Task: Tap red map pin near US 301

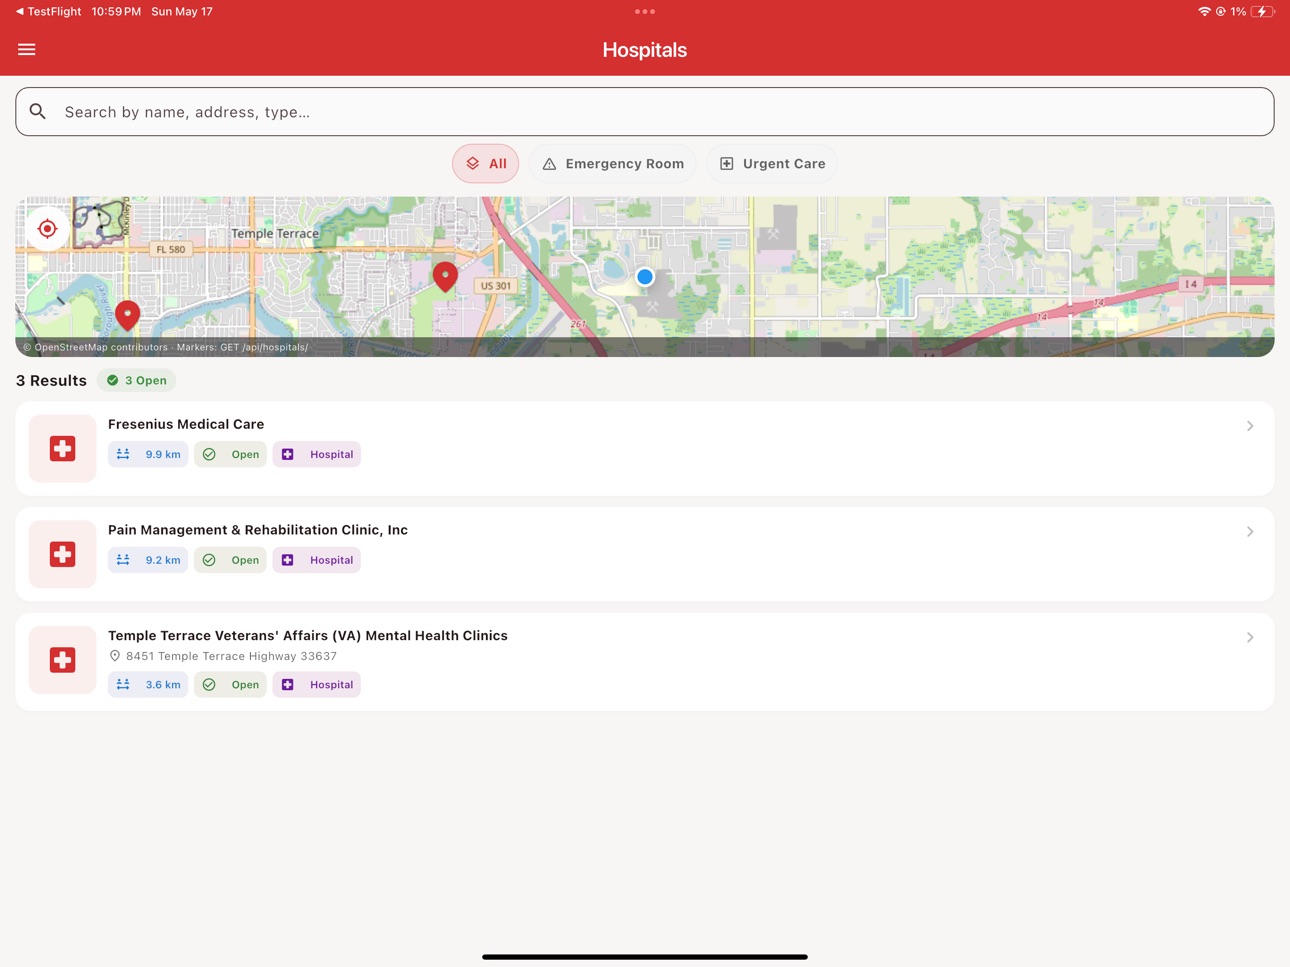Action: (x=445, y=276)
